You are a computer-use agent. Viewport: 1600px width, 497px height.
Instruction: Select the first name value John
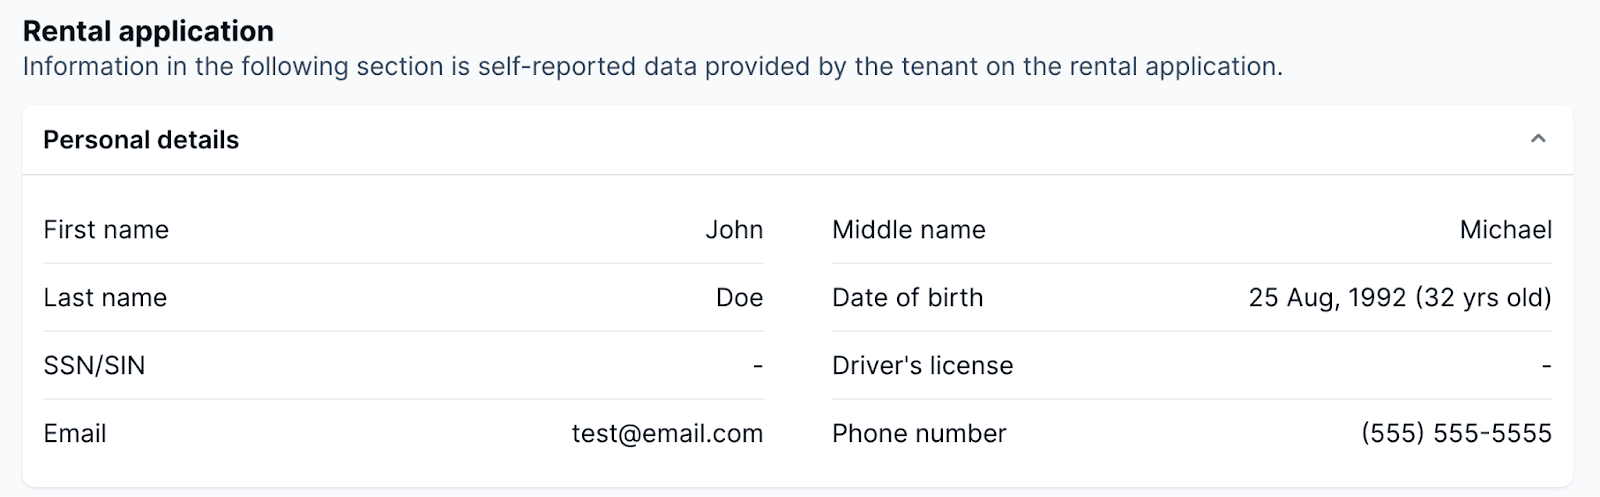734,230
